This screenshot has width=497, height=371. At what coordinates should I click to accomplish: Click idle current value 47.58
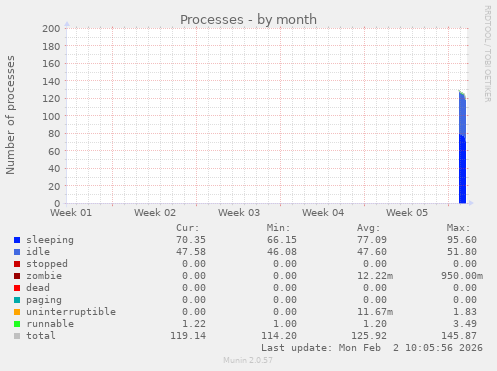[191, 252]
